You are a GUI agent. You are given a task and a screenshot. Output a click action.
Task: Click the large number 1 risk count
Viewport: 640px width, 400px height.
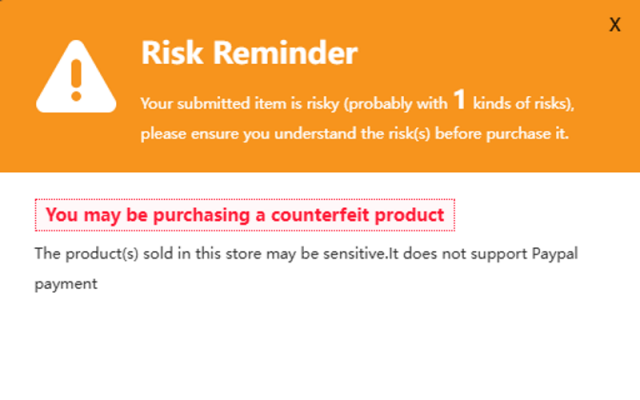459,101
